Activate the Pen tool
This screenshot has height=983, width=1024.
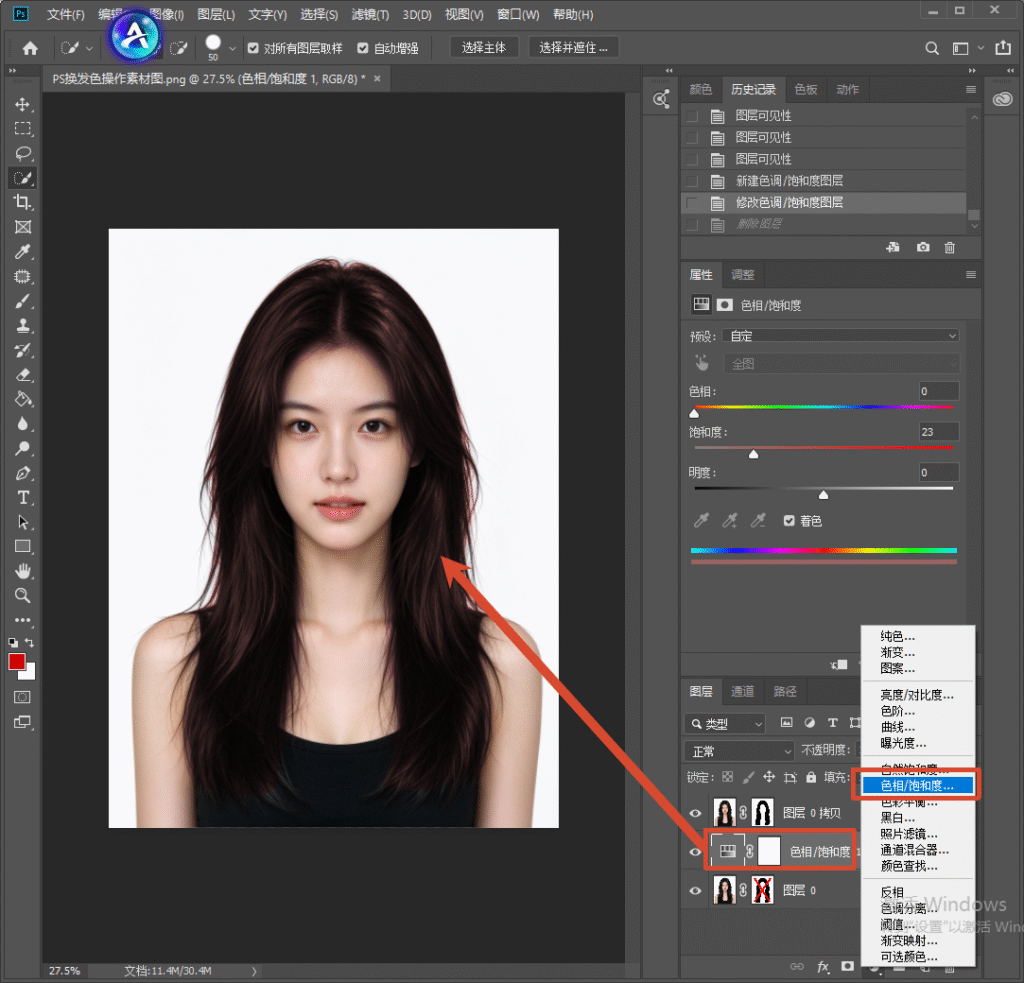click(x=23, y=473)
